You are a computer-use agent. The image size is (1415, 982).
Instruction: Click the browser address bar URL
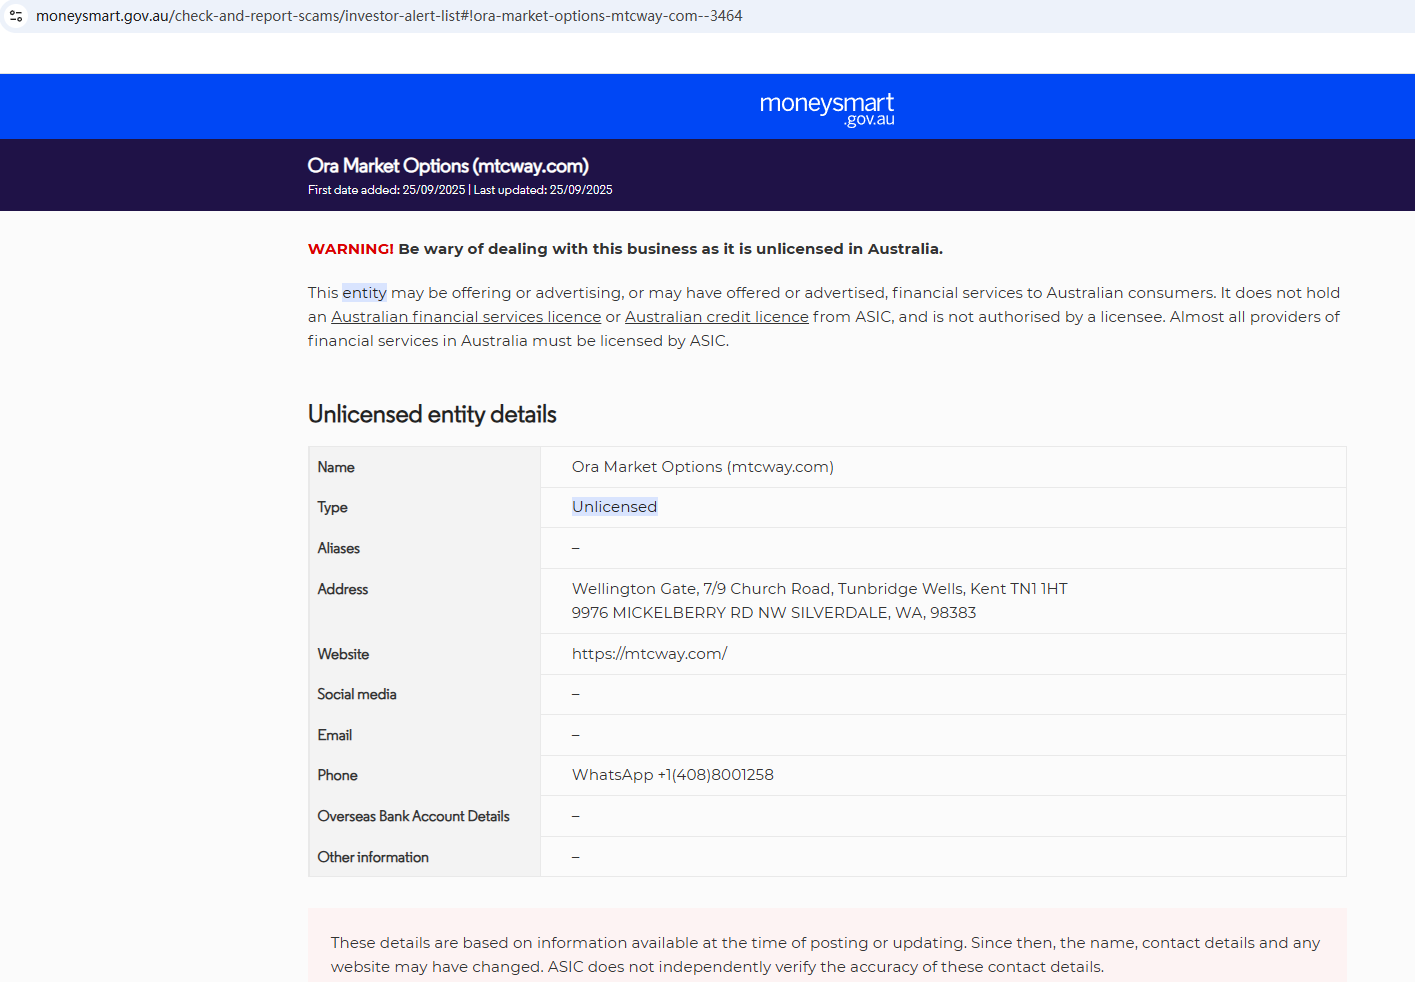pos(389,16)
